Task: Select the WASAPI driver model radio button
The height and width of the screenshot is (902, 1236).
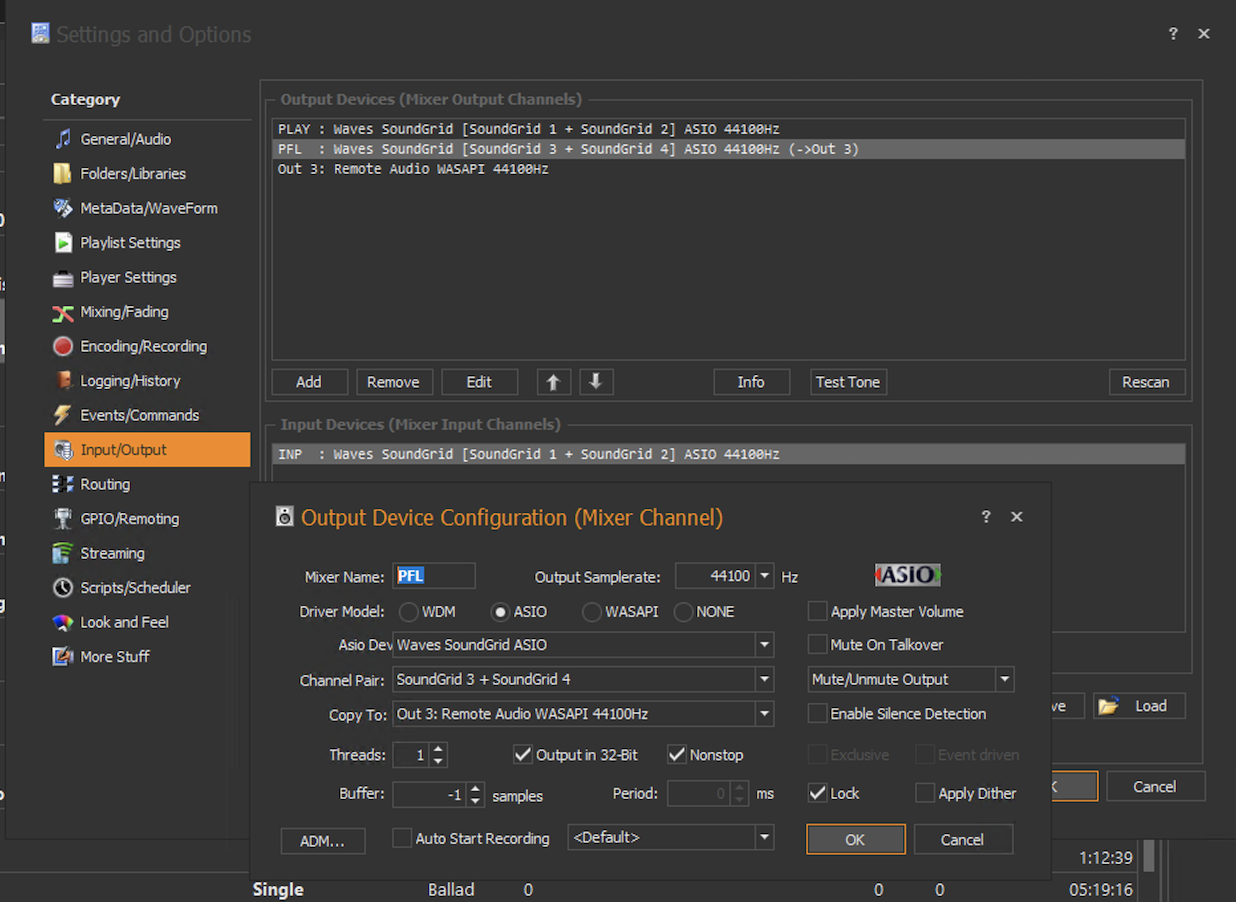Action: (x=591, y=612)
